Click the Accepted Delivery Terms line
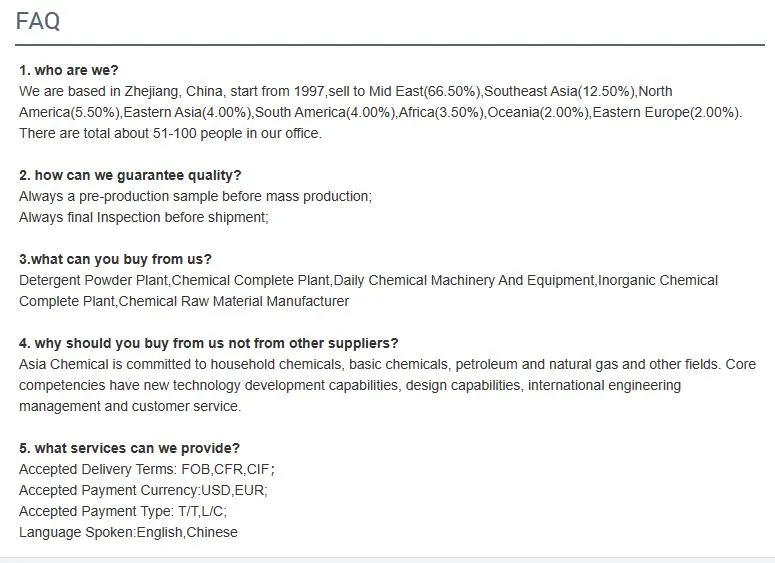775x563 pixels. (146, 469)
